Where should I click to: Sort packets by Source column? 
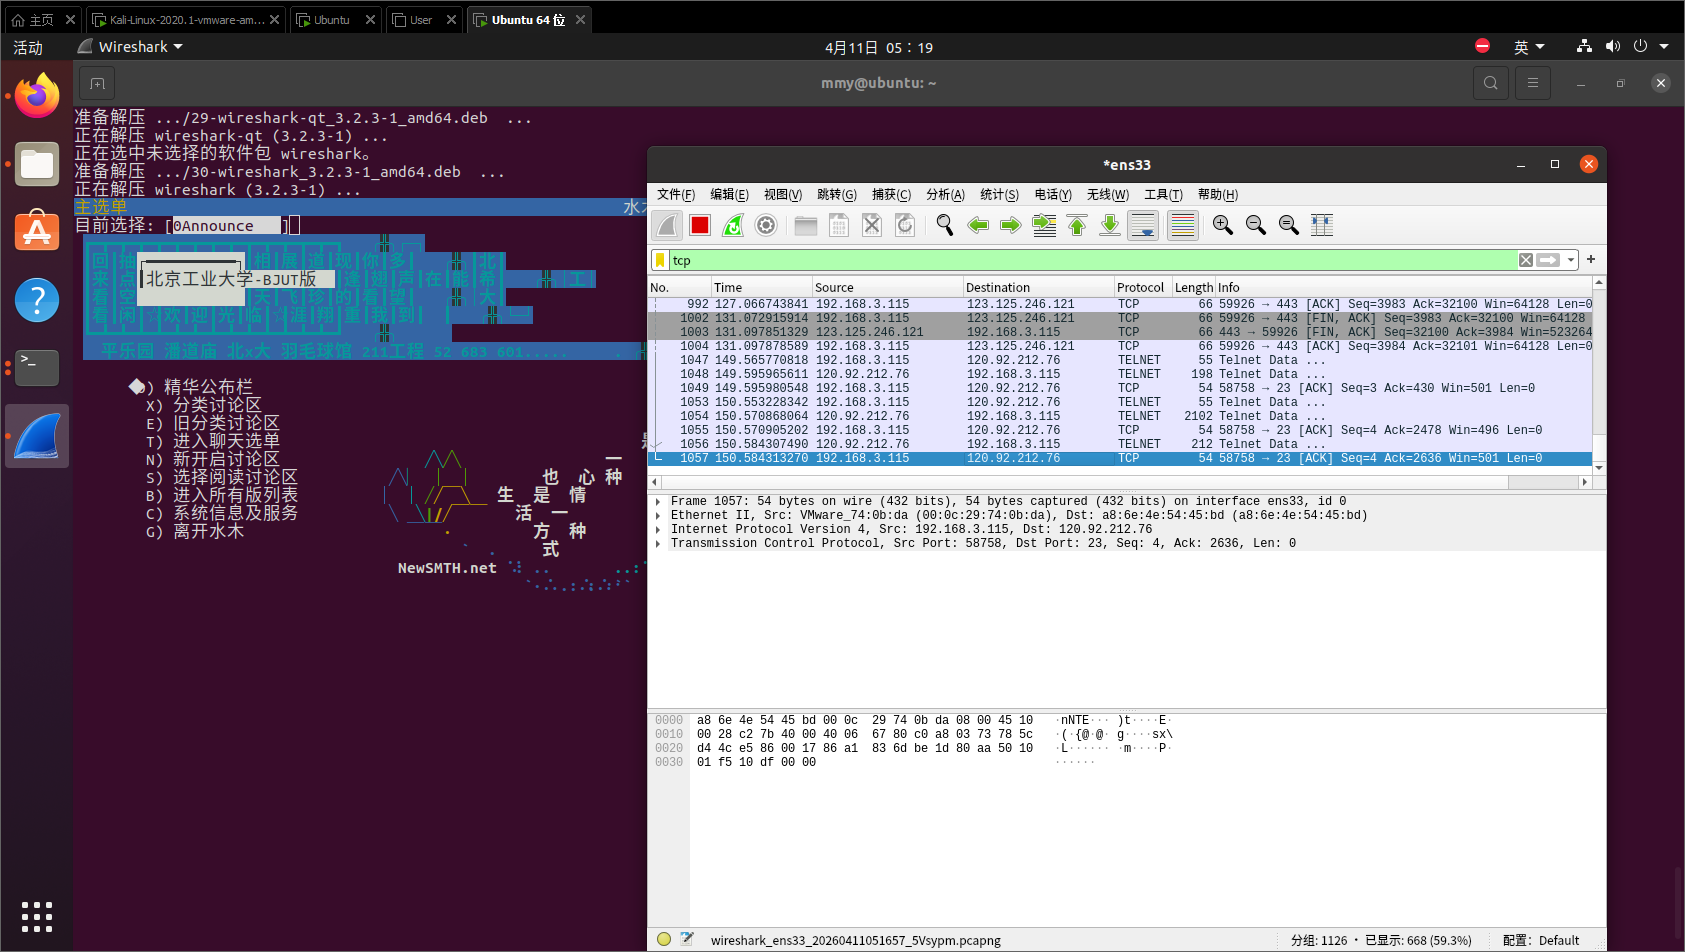(x=887, y=287)
